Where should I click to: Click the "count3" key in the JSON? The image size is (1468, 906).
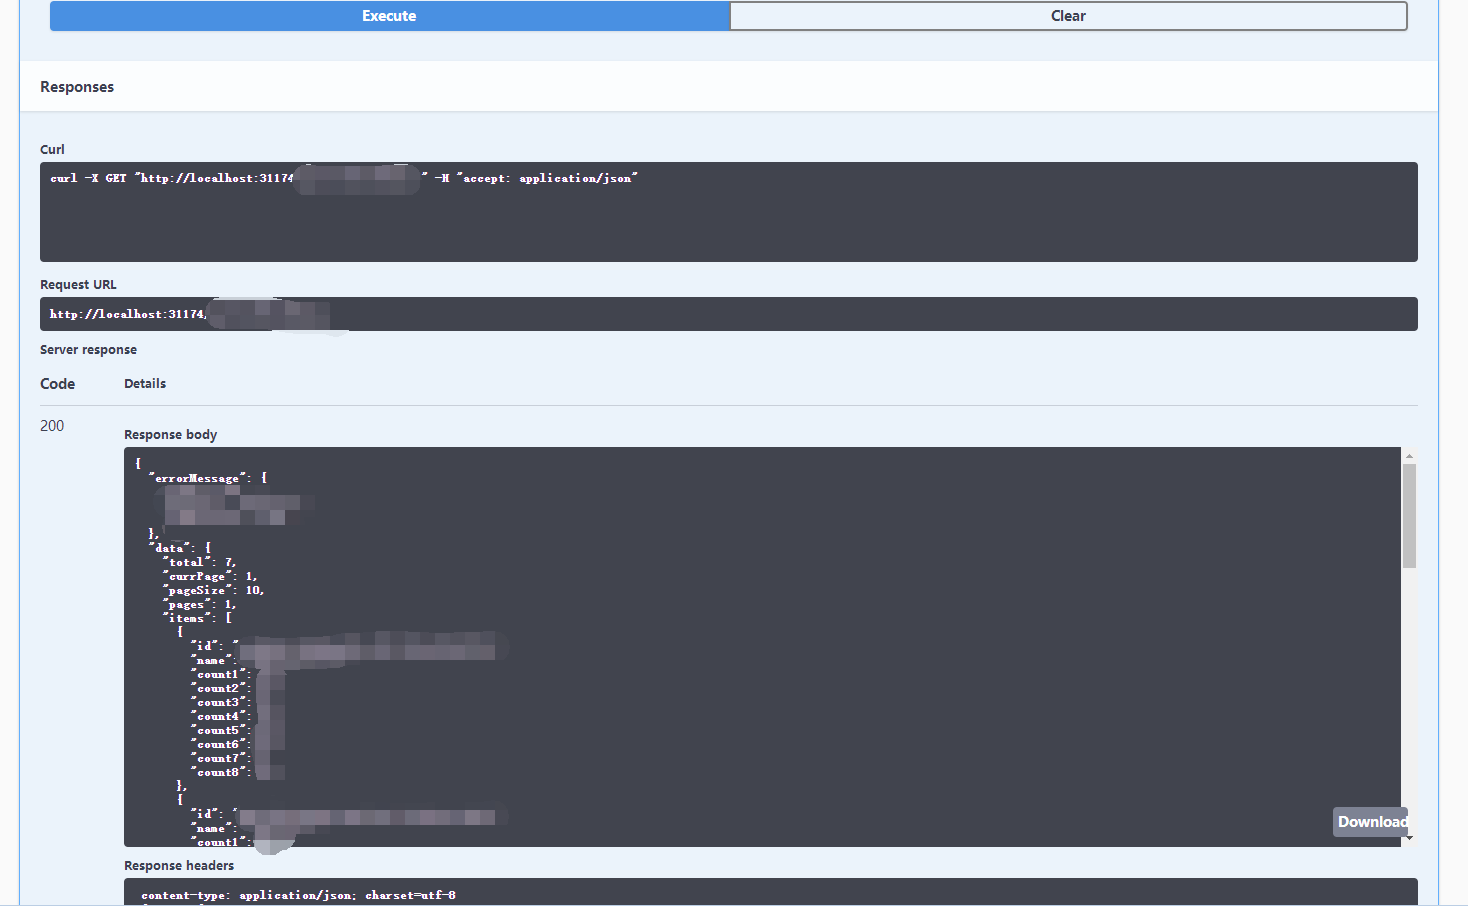pyautogui.click(x=218, y=702)
